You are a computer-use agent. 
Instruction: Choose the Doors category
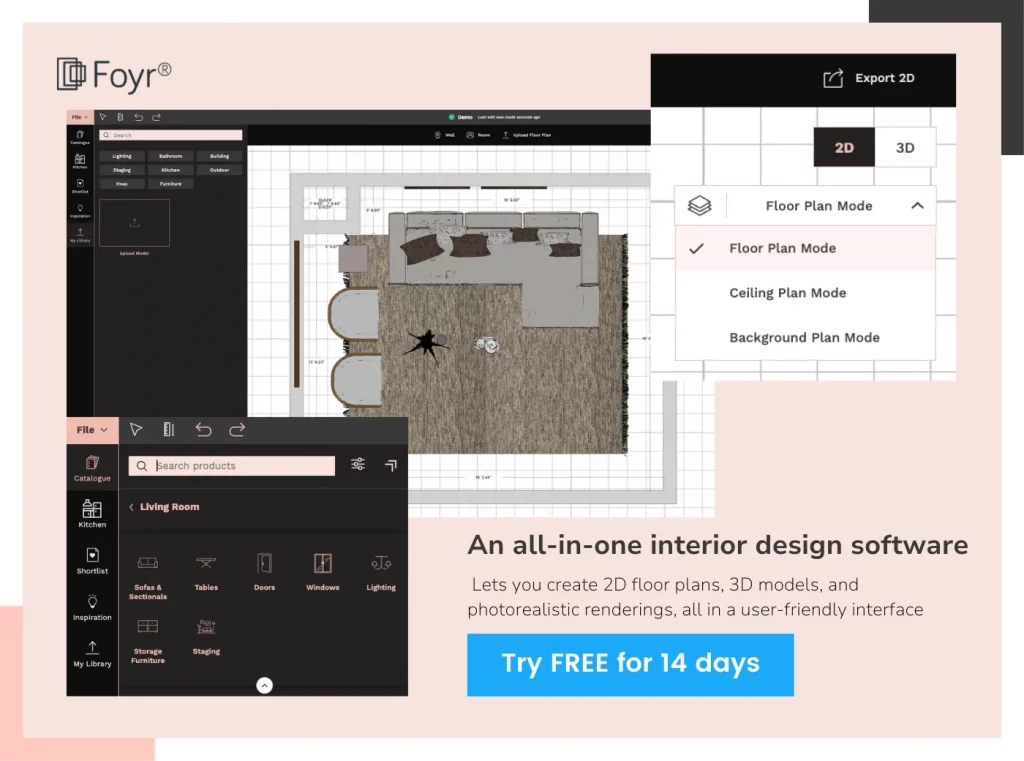click(264, 573)
